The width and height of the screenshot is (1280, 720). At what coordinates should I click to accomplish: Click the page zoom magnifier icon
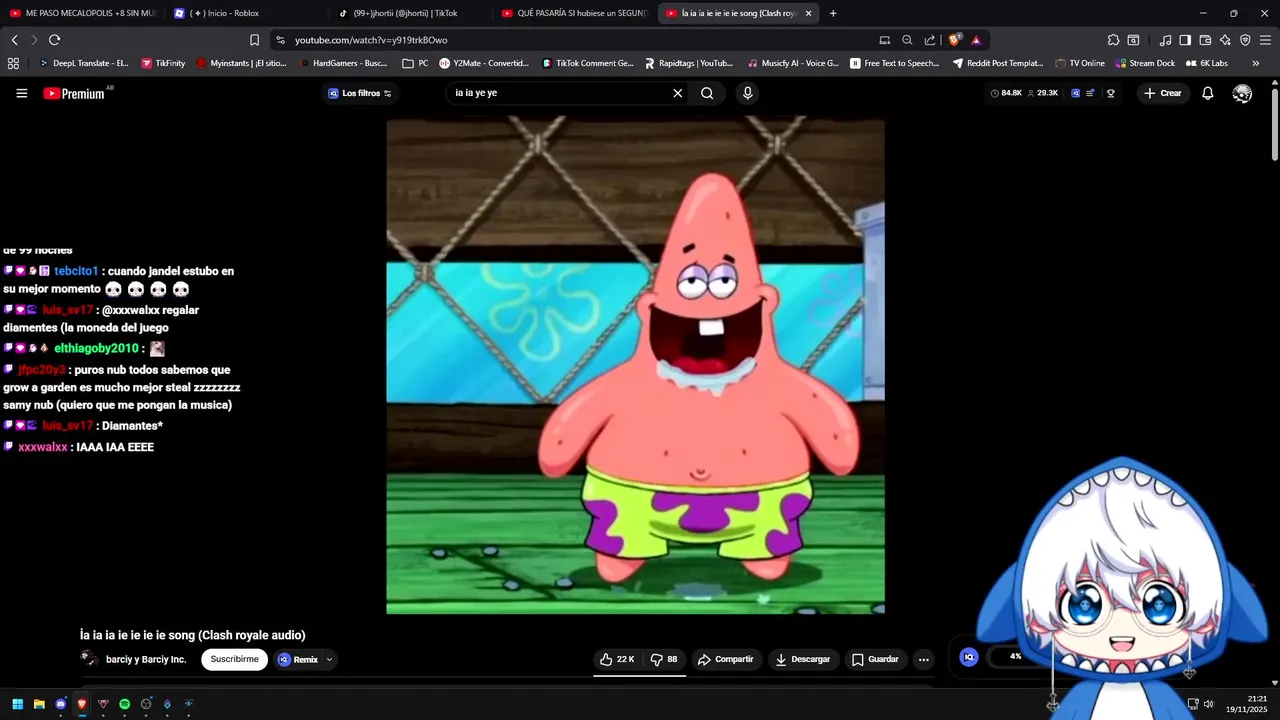click(907, 40)
